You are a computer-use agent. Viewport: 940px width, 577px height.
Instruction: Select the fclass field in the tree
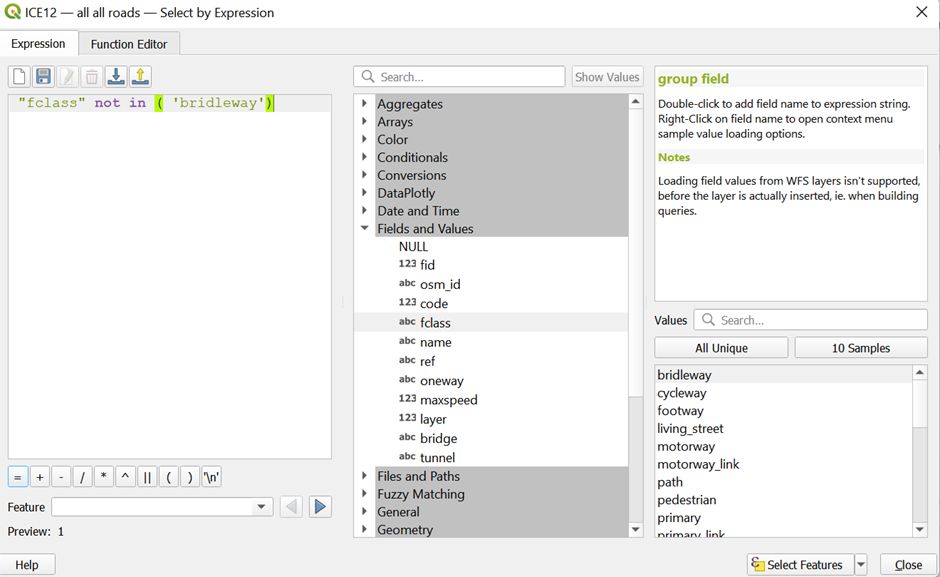pos(435,323)
